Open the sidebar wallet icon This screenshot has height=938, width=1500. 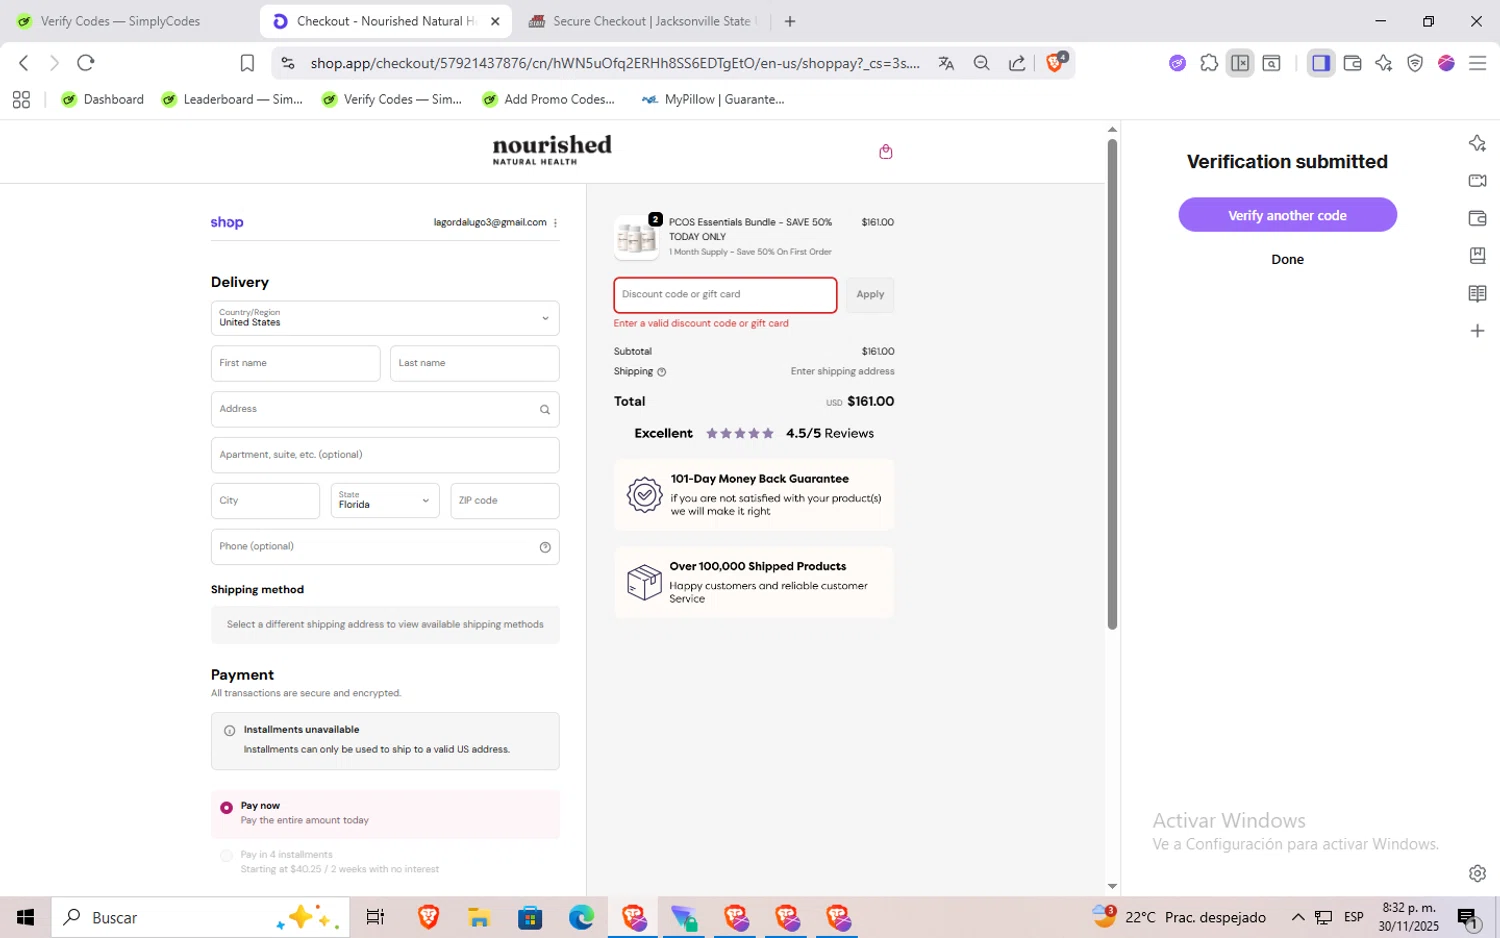[x=1477, y=218]
